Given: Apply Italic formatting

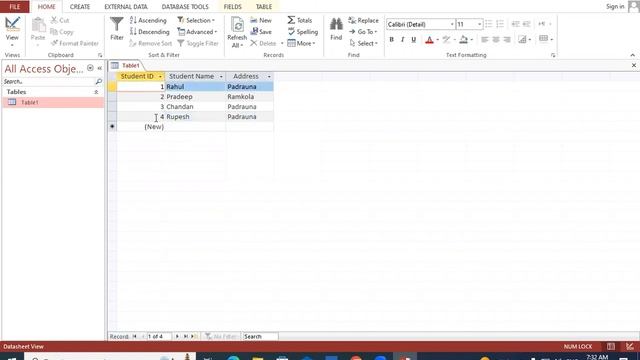Looking at the screenshot, I should [x=402, y=40].
